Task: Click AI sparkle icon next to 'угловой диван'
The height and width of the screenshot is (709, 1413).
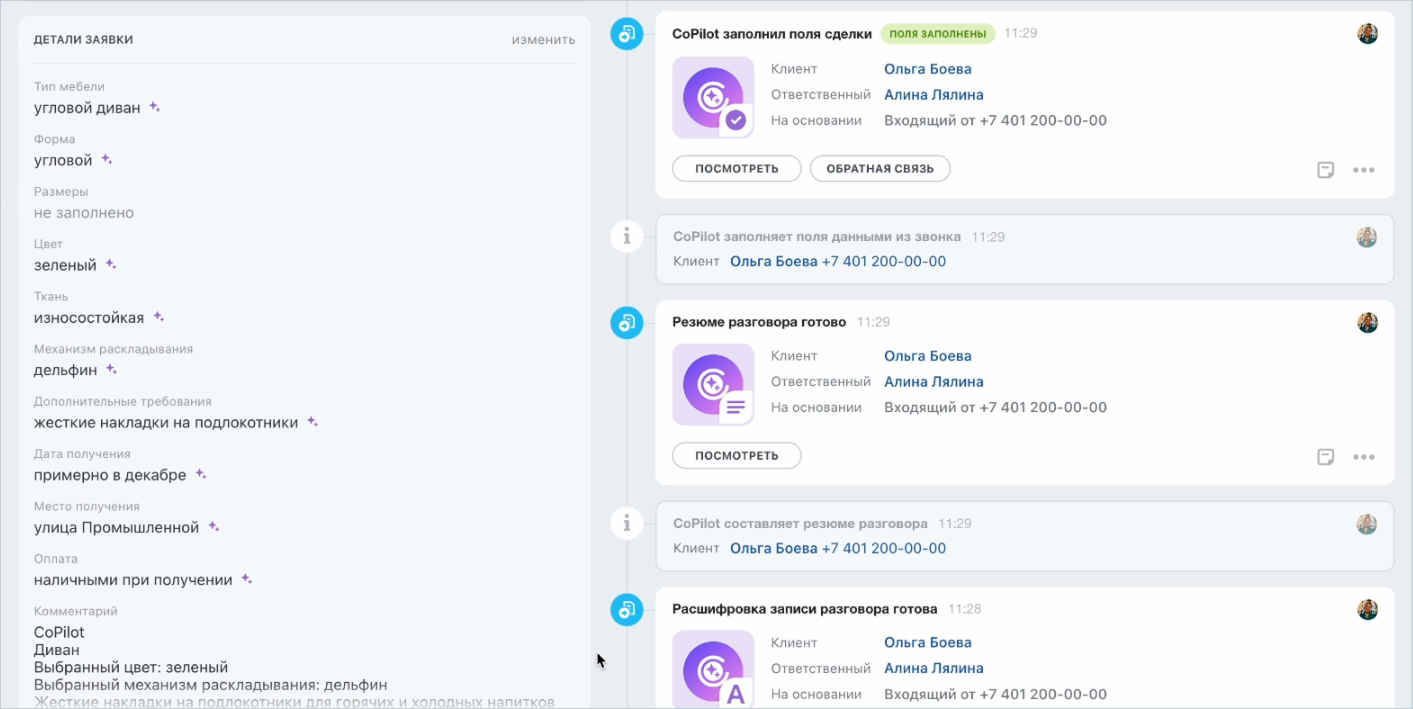Action: tap(155, 107)
